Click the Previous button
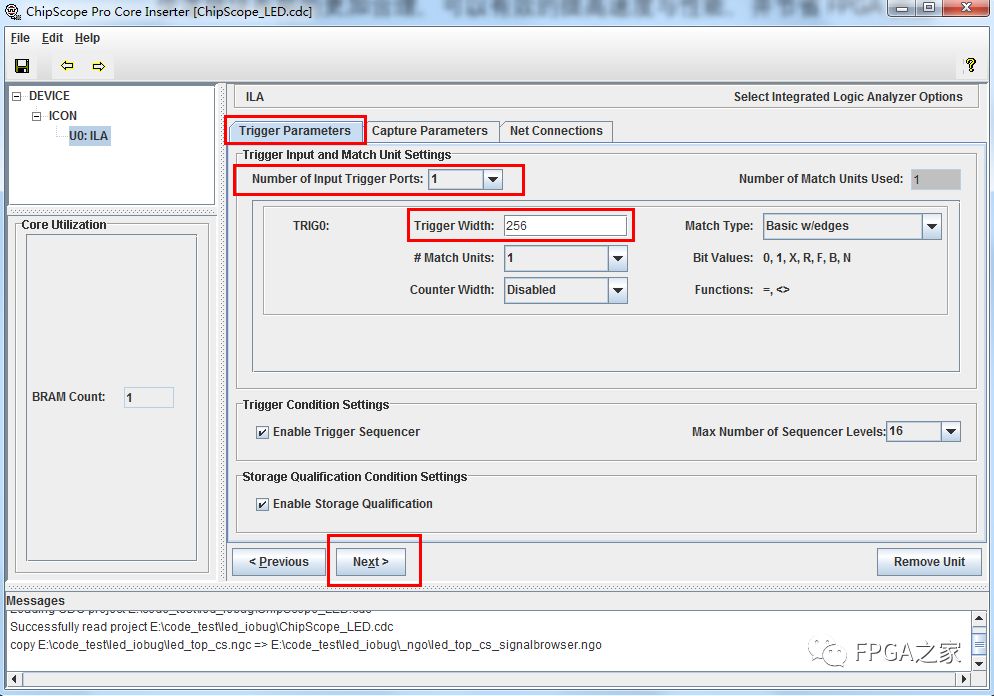Image resolution: width=994 pixels, height=696 pixels. 279,562
